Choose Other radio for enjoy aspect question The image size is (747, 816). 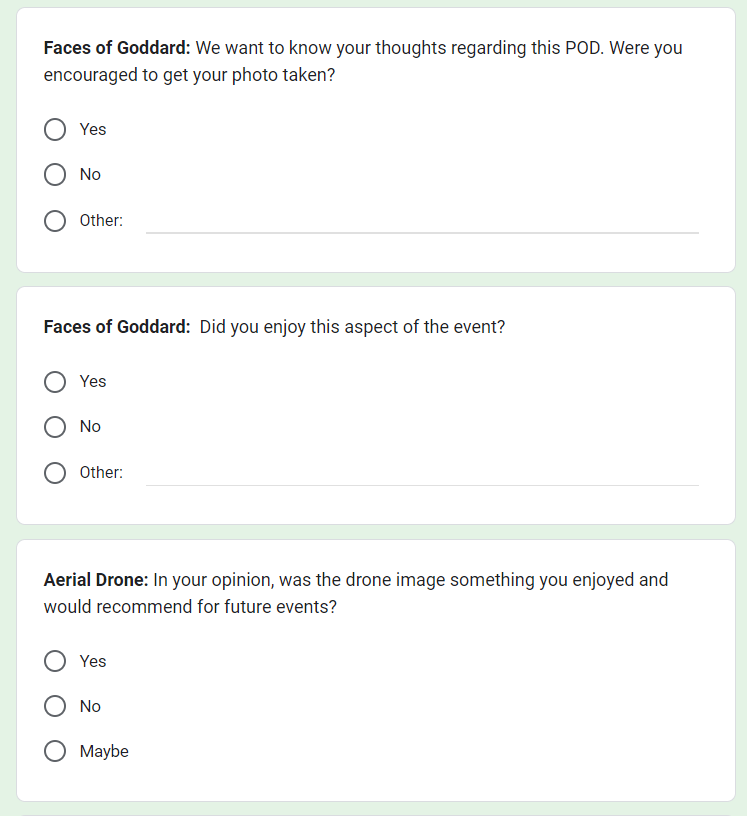[x=55, y=473]
